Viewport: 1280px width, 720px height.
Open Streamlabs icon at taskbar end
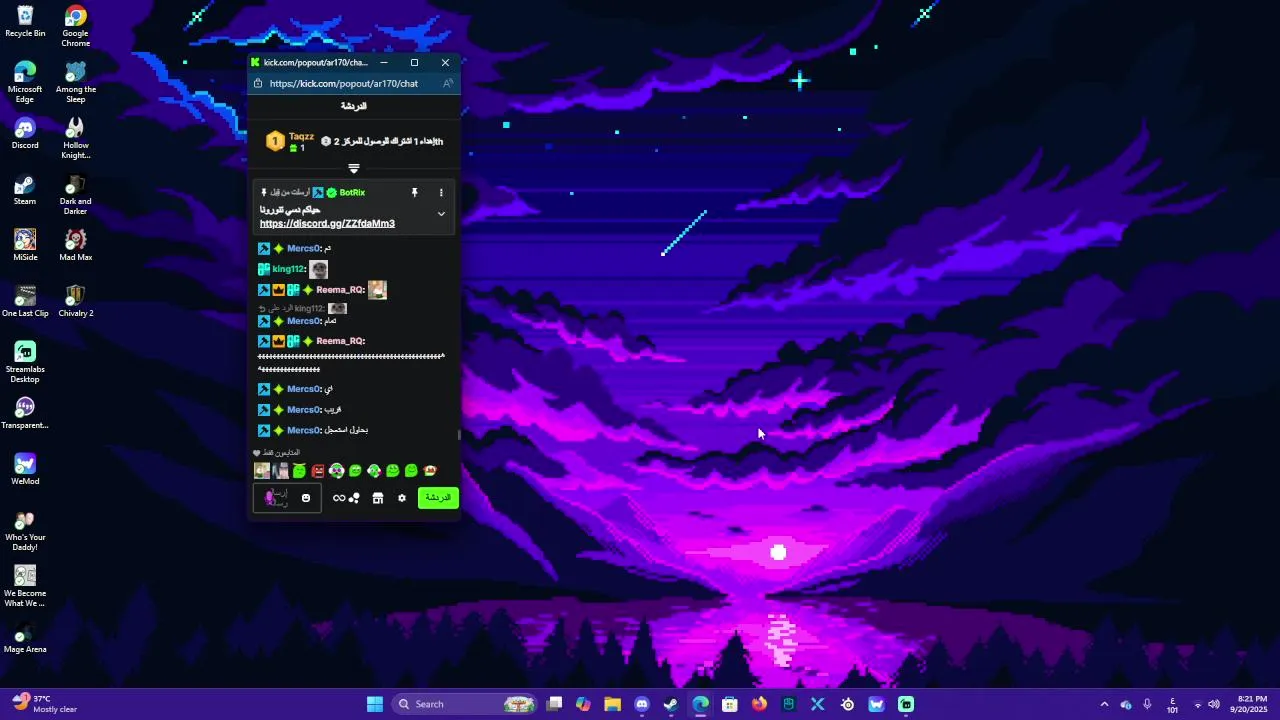(x=906, y=704)
